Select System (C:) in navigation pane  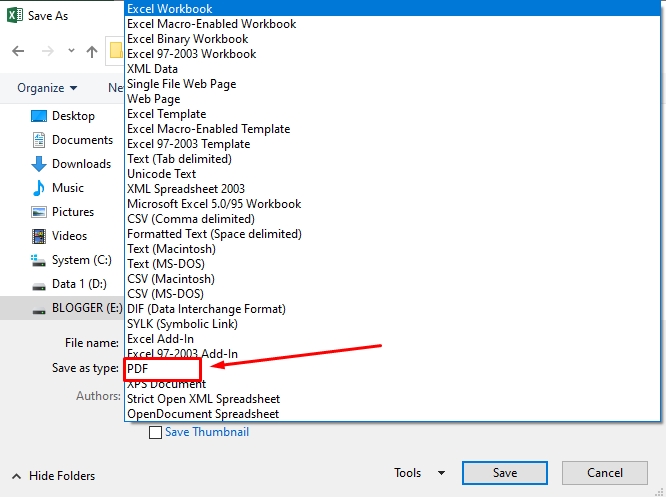coord(82,260)
